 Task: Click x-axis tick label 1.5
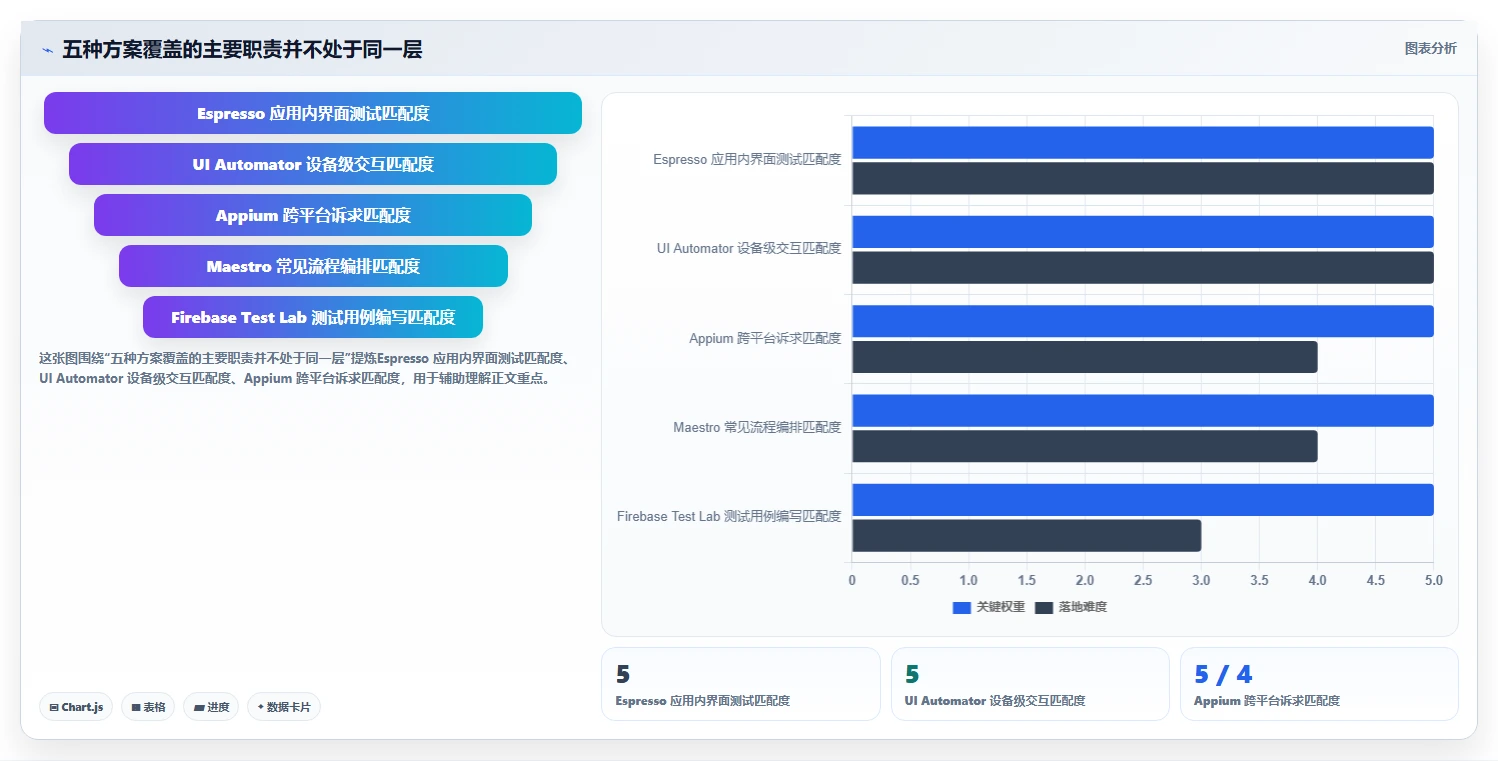point(1027,580)
